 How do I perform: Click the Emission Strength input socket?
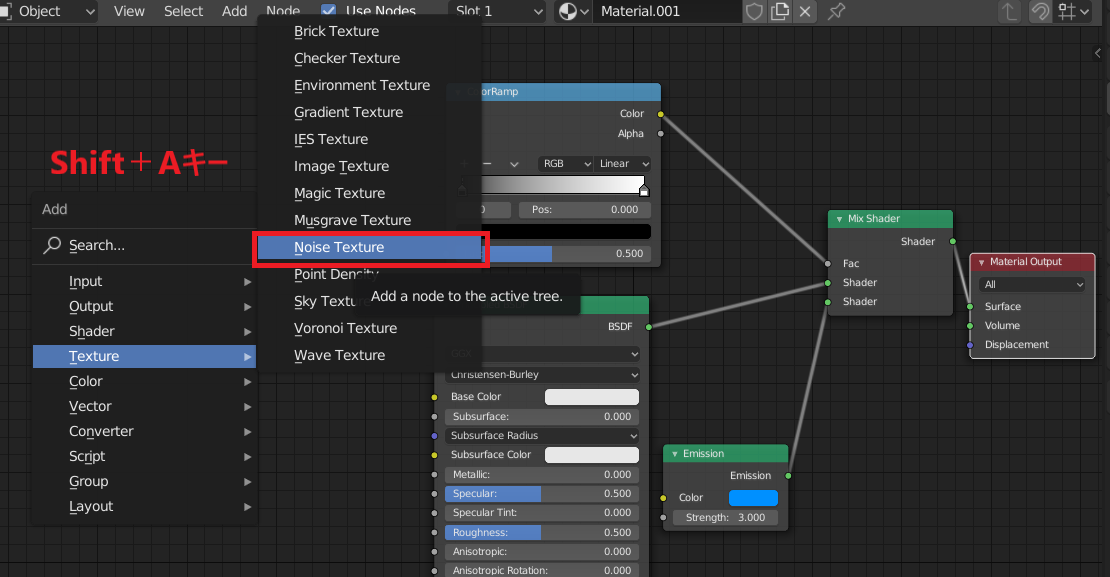pos(663,518)
